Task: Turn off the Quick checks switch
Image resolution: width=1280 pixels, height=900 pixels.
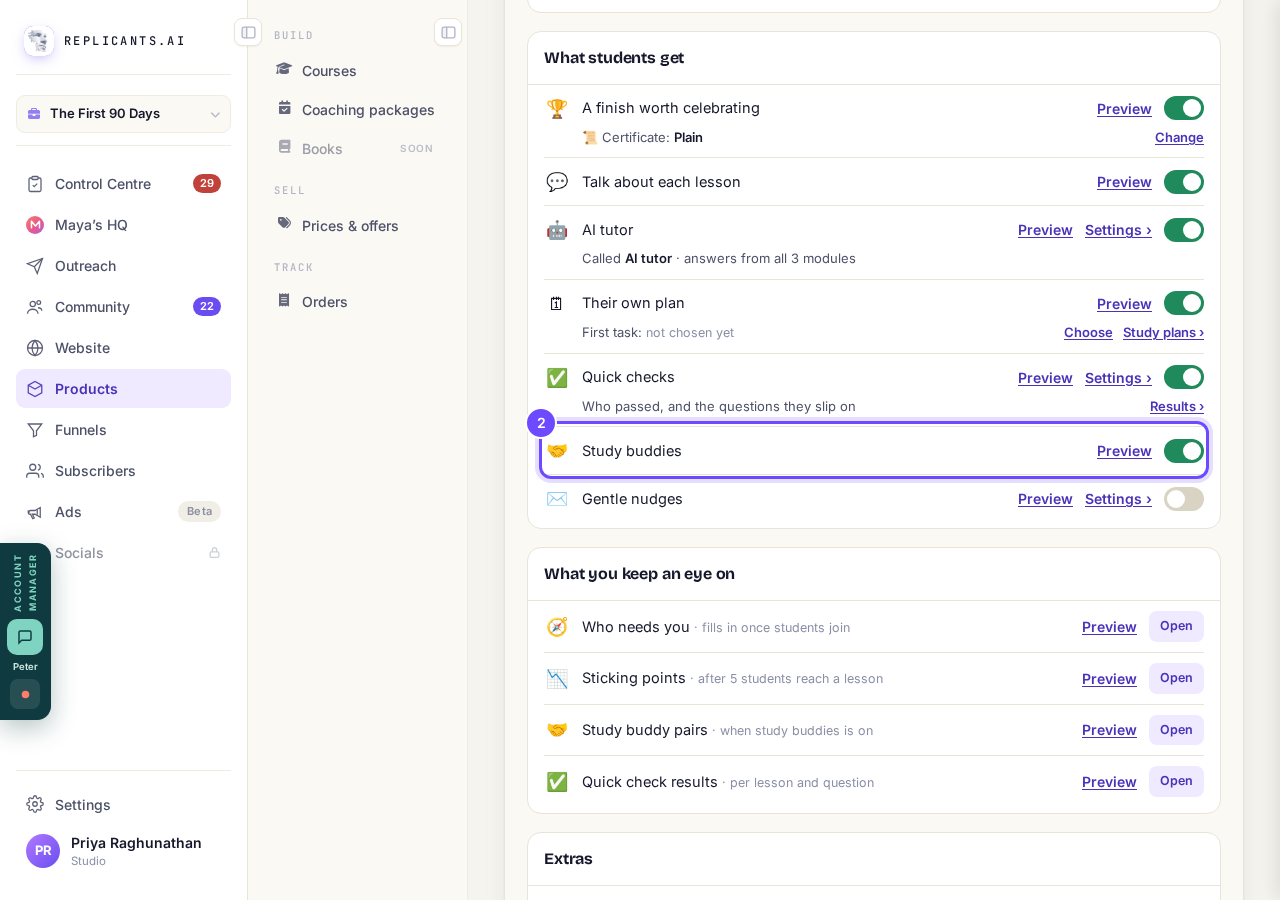Action: tap(1184, 377)
